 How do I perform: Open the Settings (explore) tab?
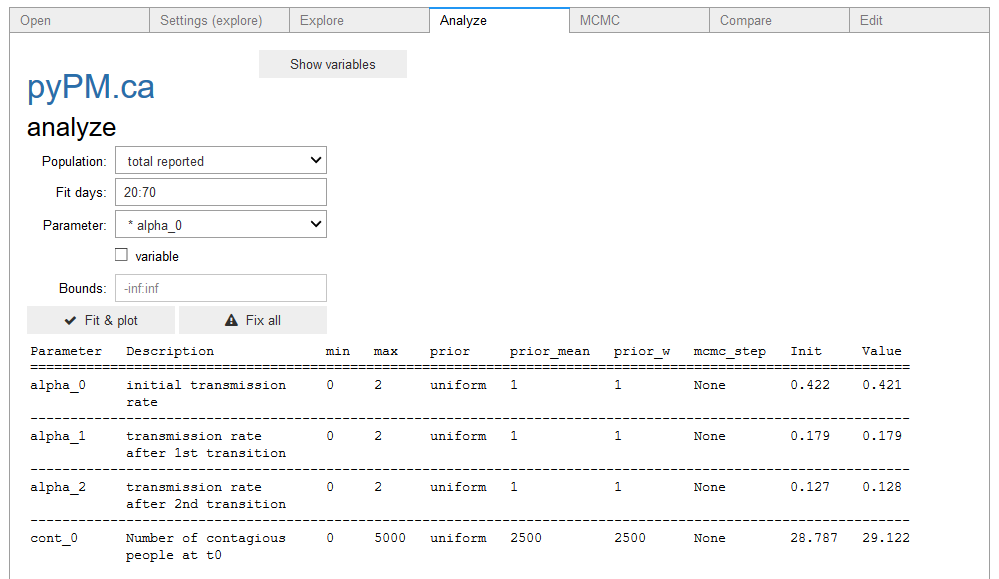click(219, 20)
